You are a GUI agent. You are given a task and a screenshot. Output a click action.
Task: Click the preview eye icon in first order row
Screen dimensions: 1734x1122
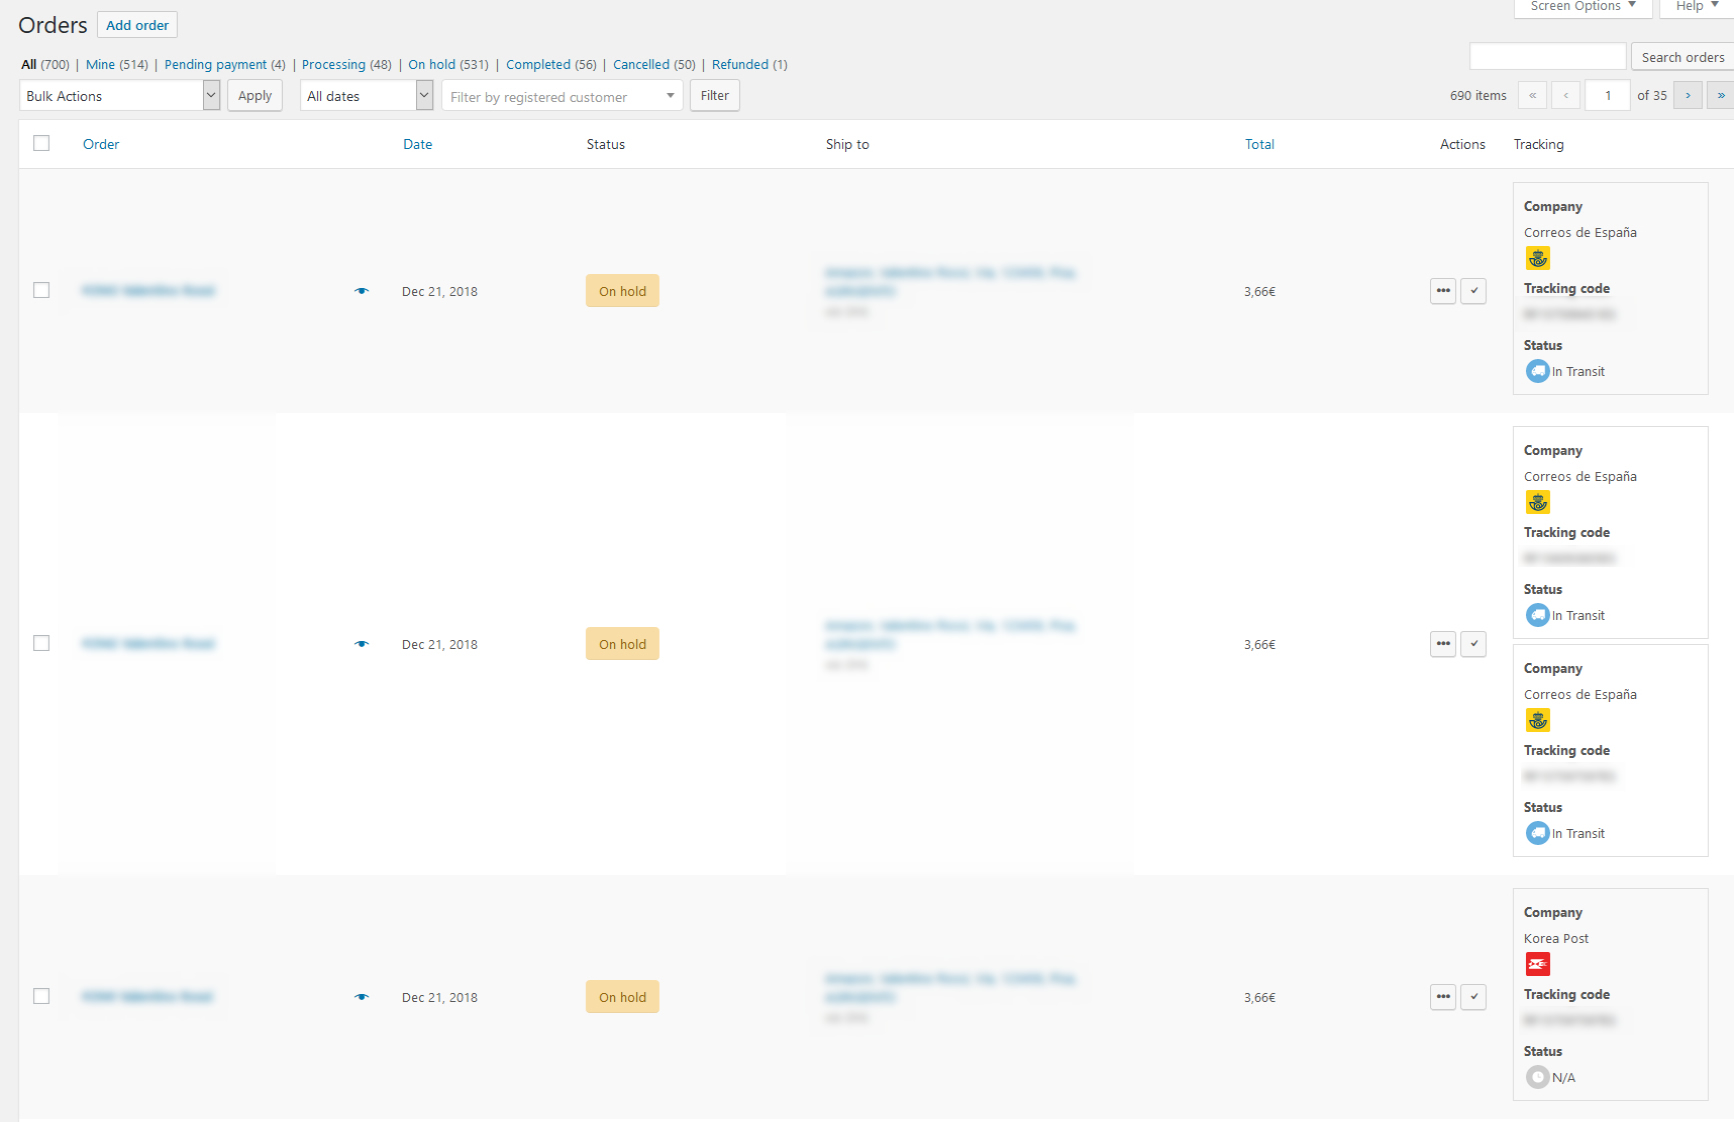pos(361,291)
